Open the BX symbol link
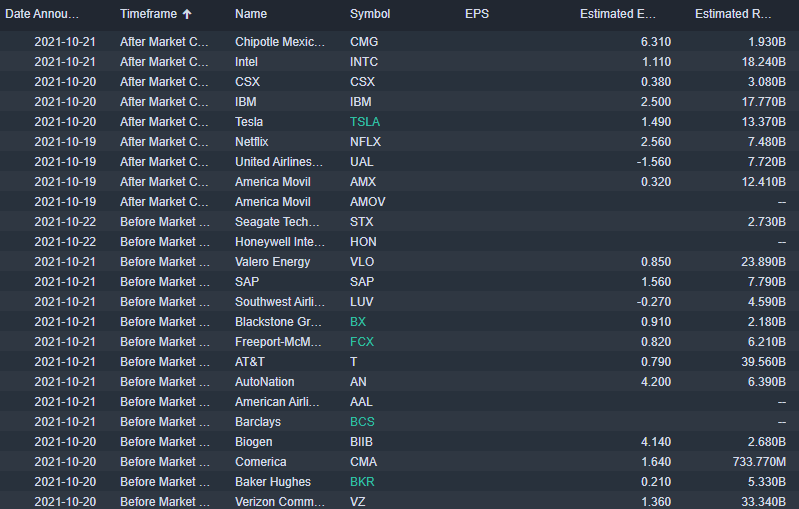Image resolution: width=799 pixels, height=509 pixels. coord(358,322)
